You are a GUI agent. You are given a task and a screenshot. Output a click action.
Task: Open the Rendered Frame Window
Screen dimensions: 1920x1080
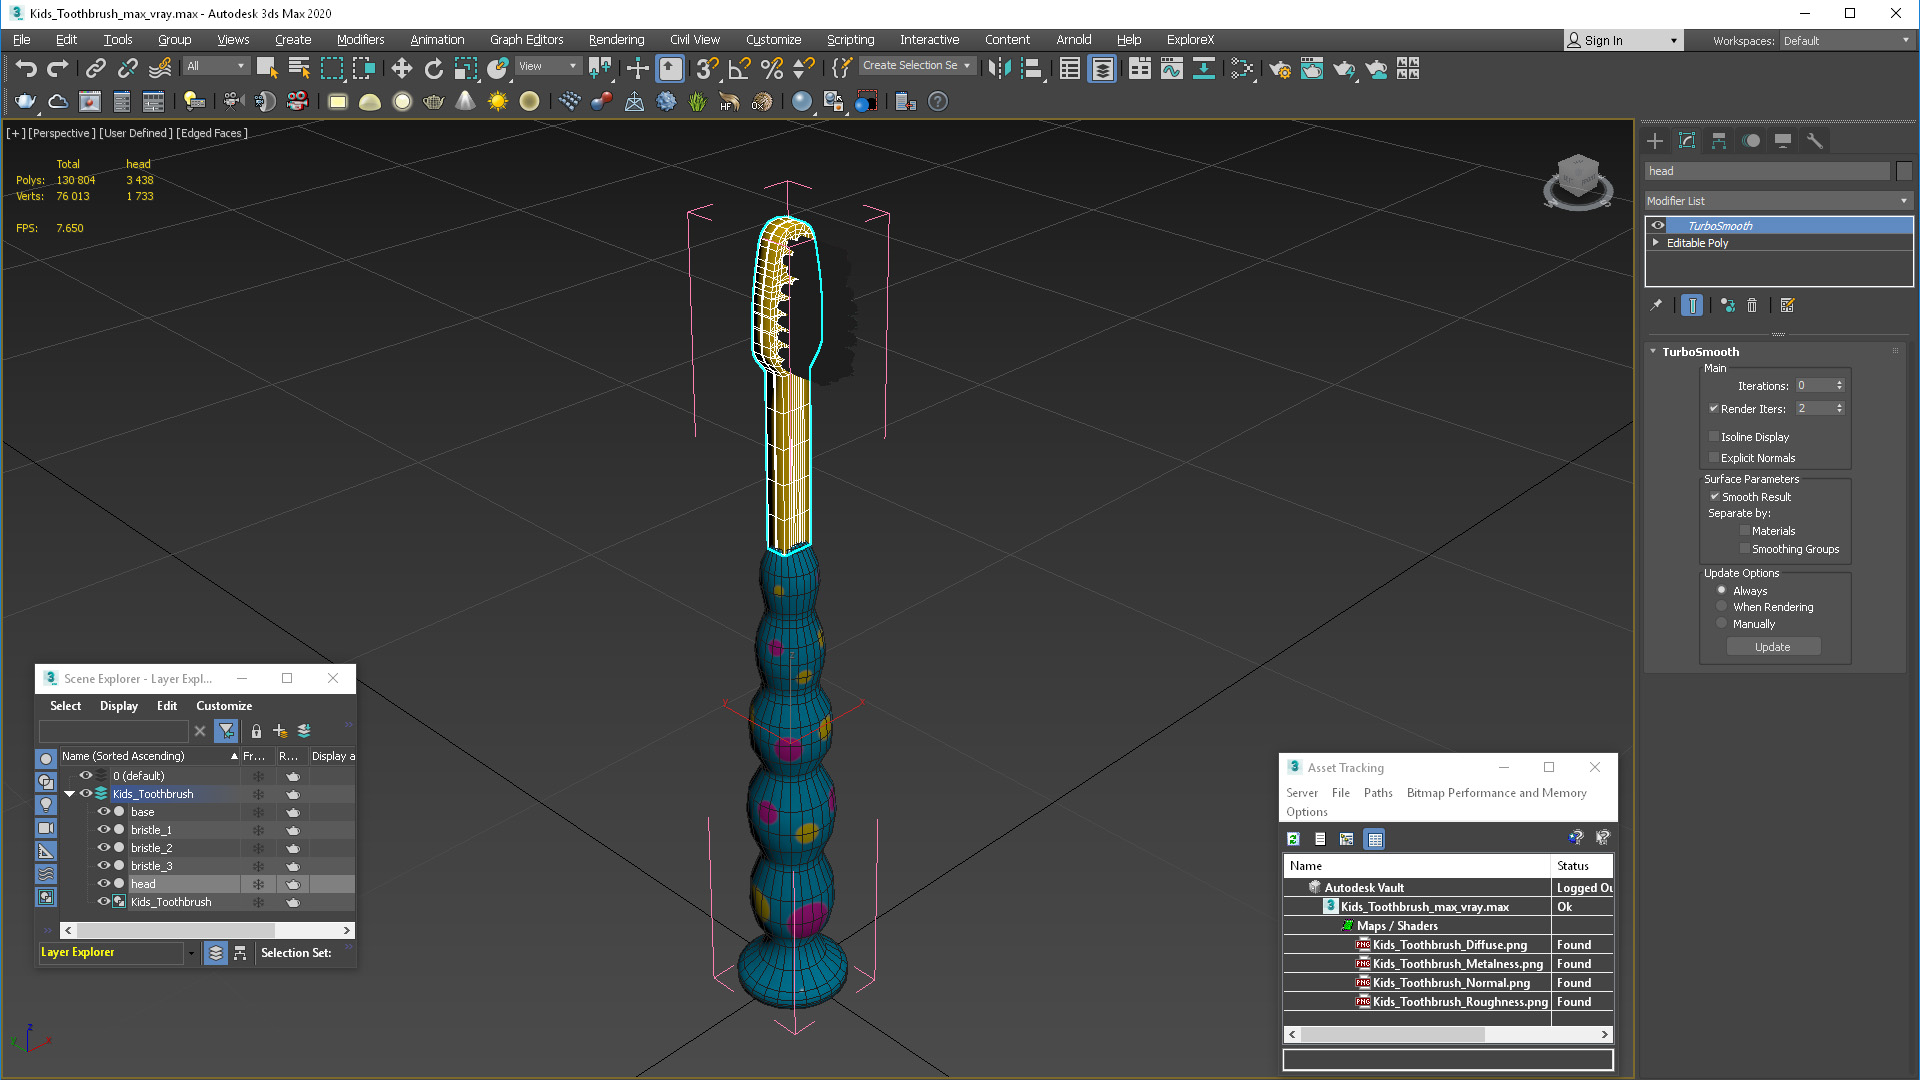tap(1312, 68)
